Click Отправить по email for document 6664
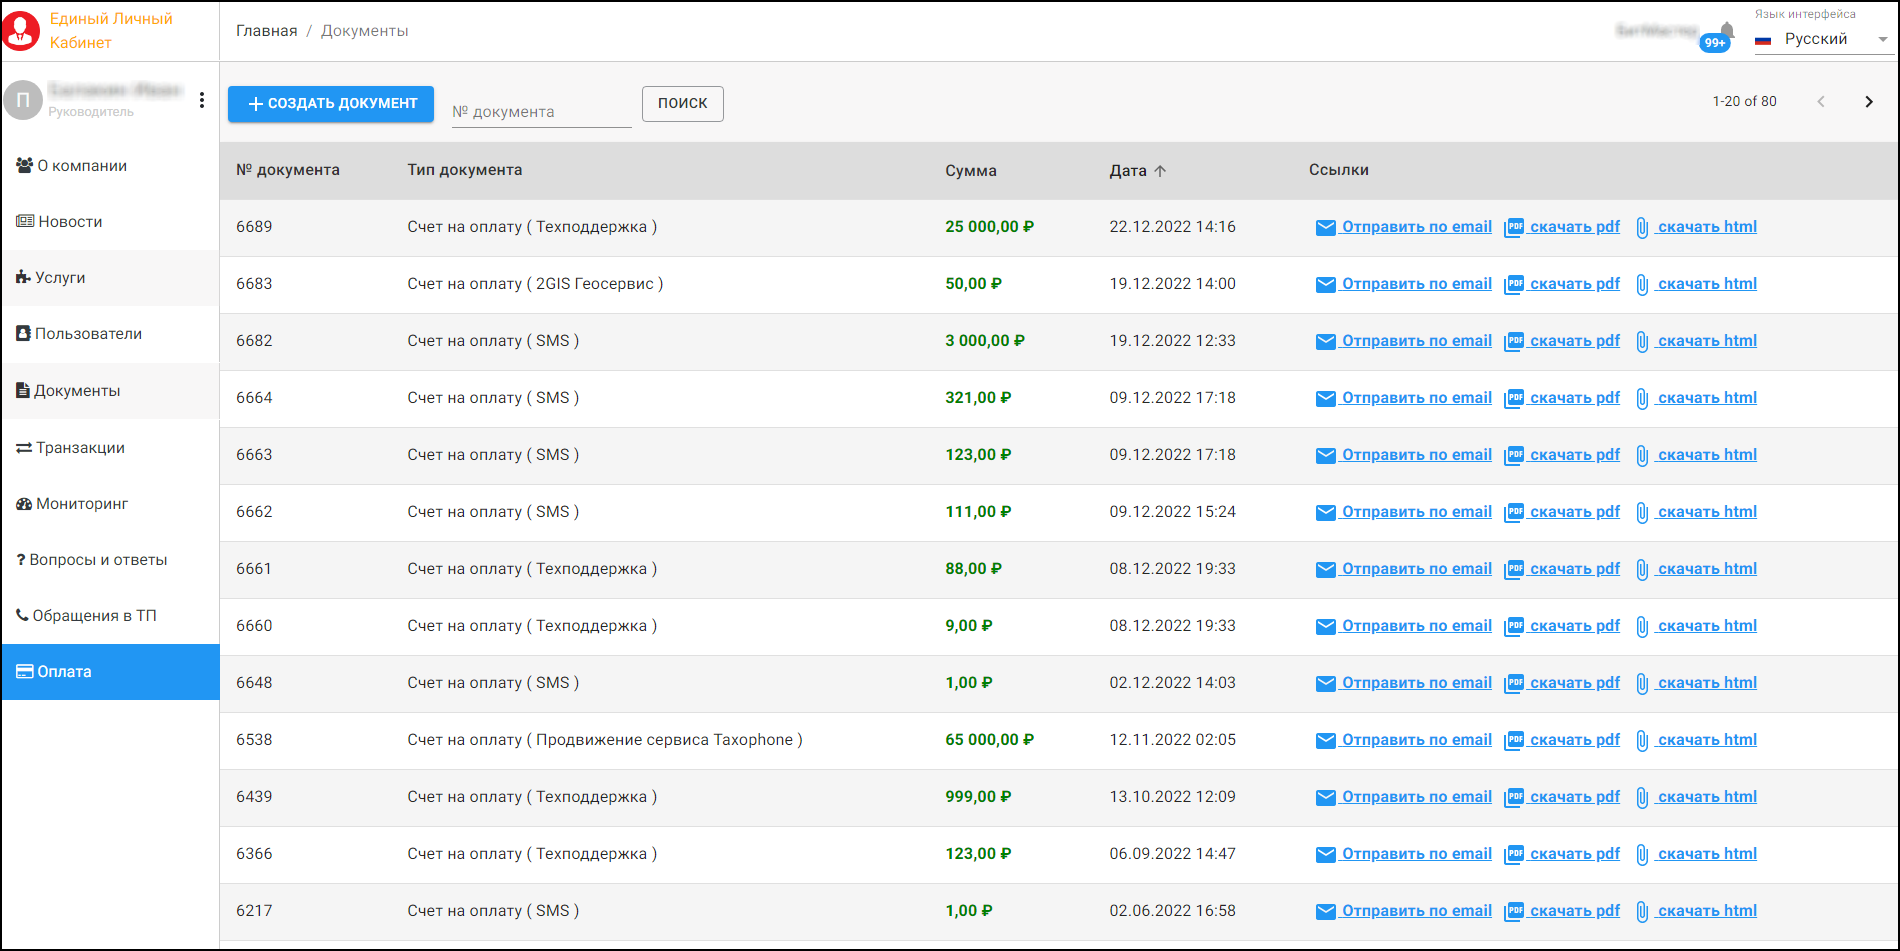Image resolution: width=1900 pixels, height=951 pixels. 1416,398
